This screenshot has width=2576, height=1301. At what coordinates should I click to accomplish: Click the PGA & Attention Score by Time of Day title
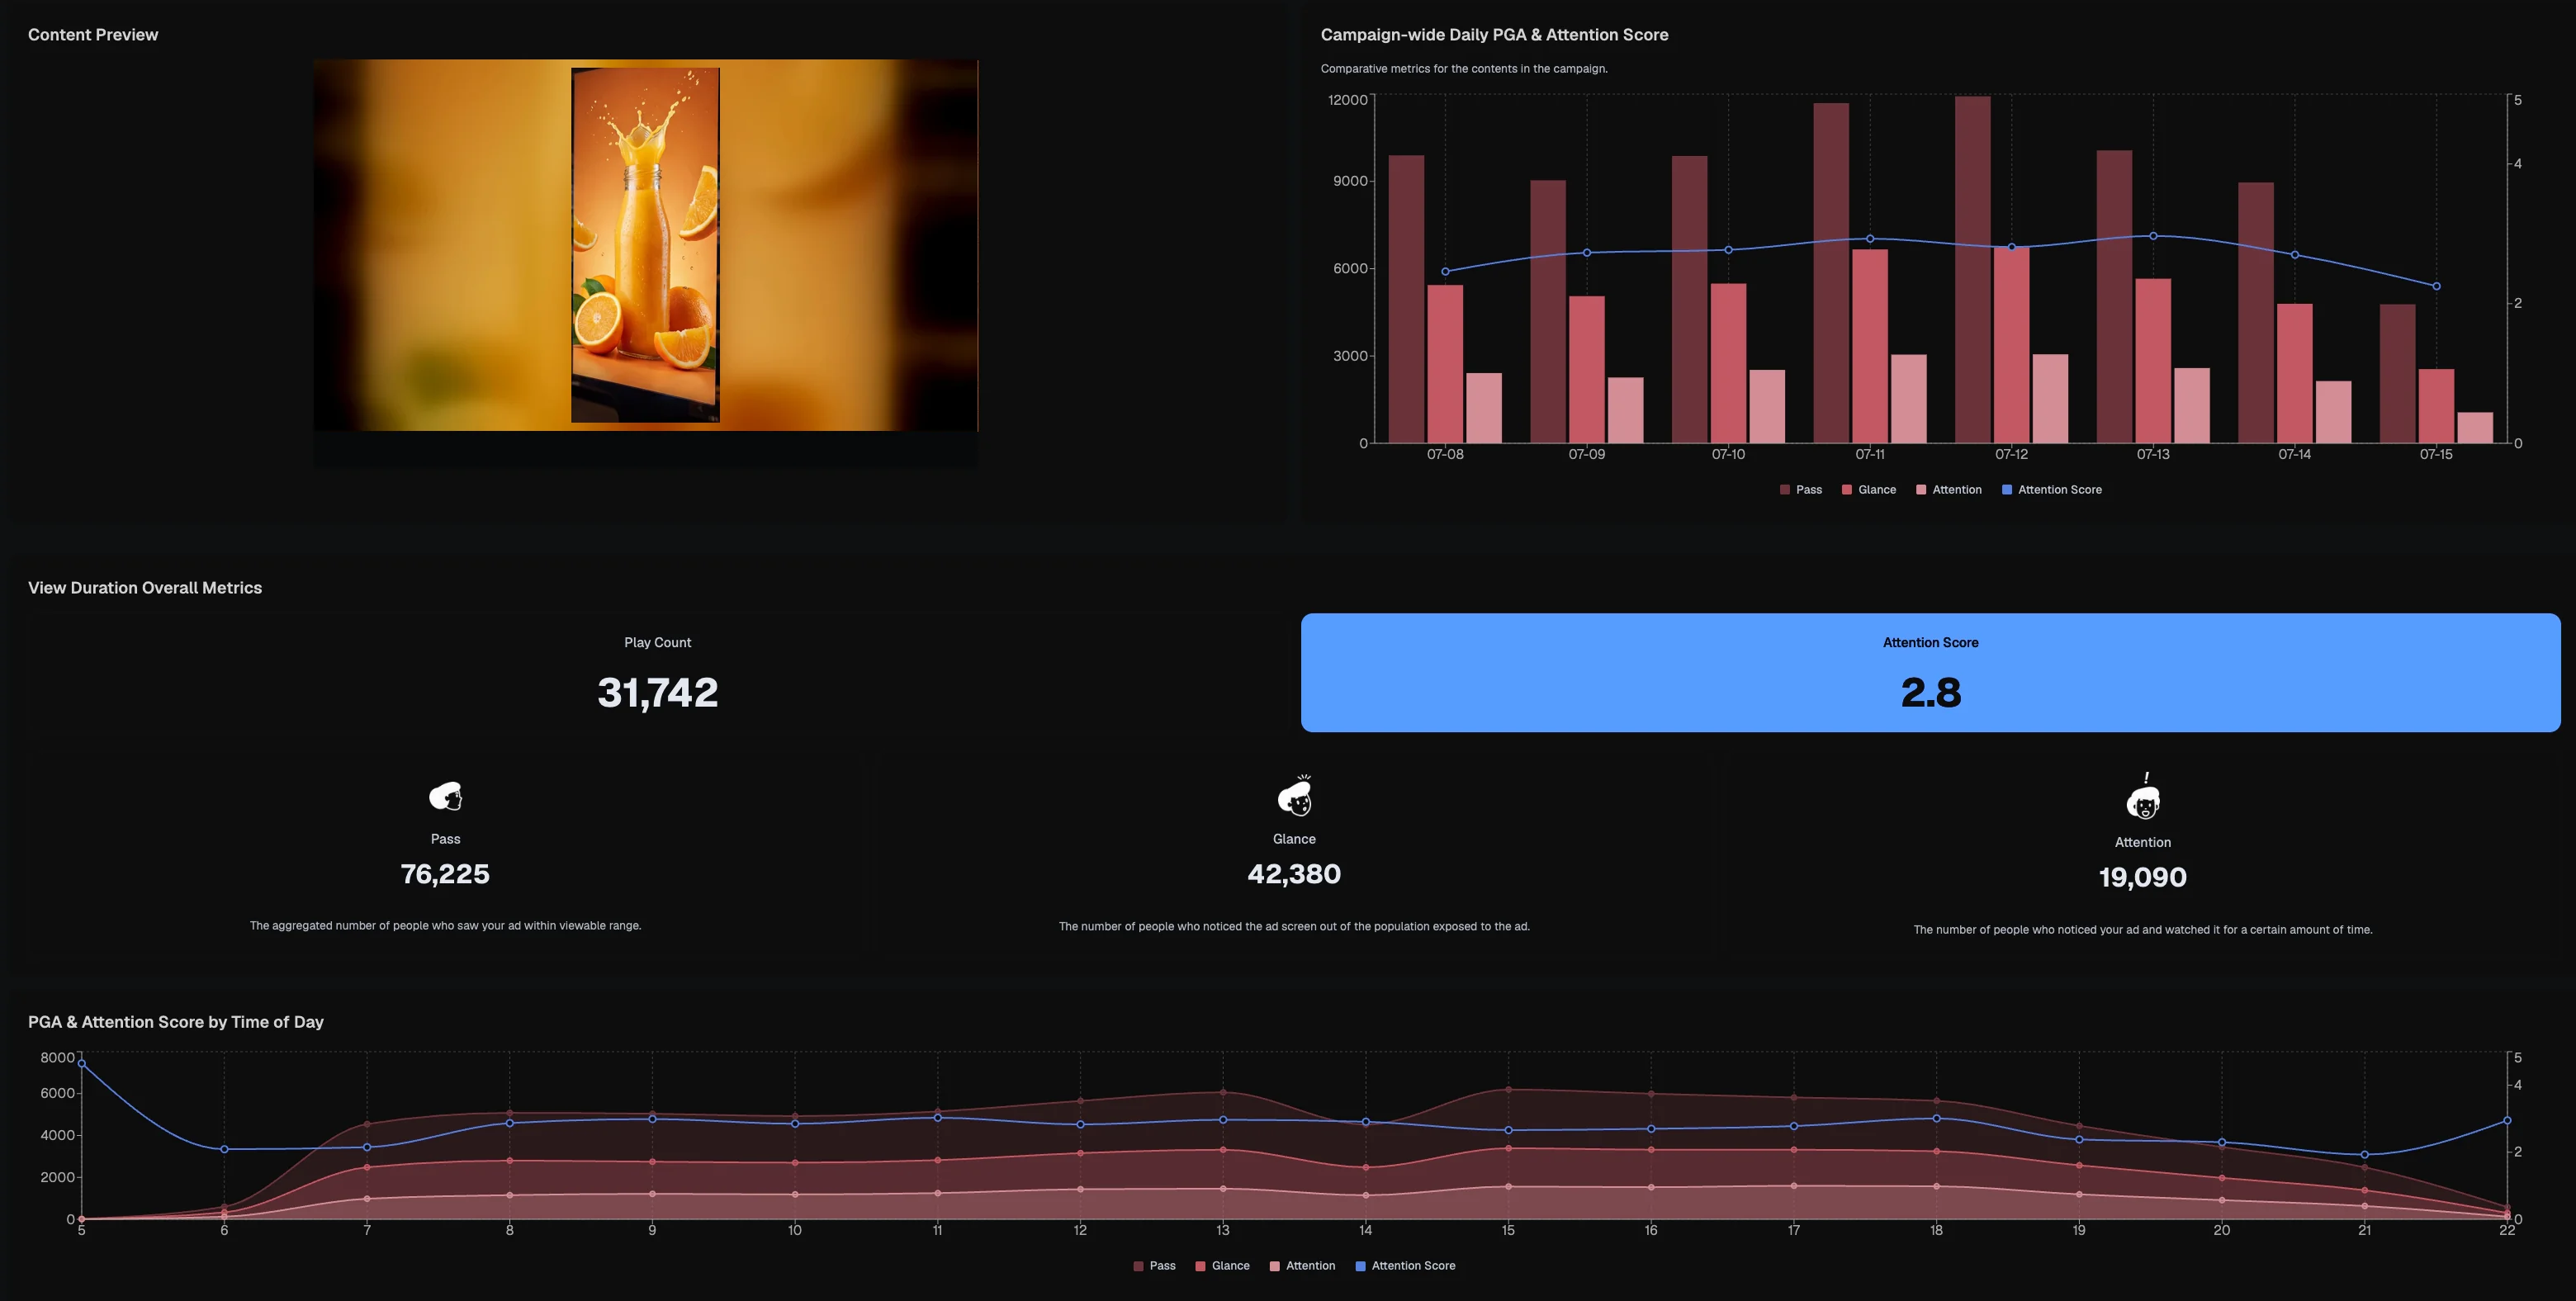(176, 1022)
